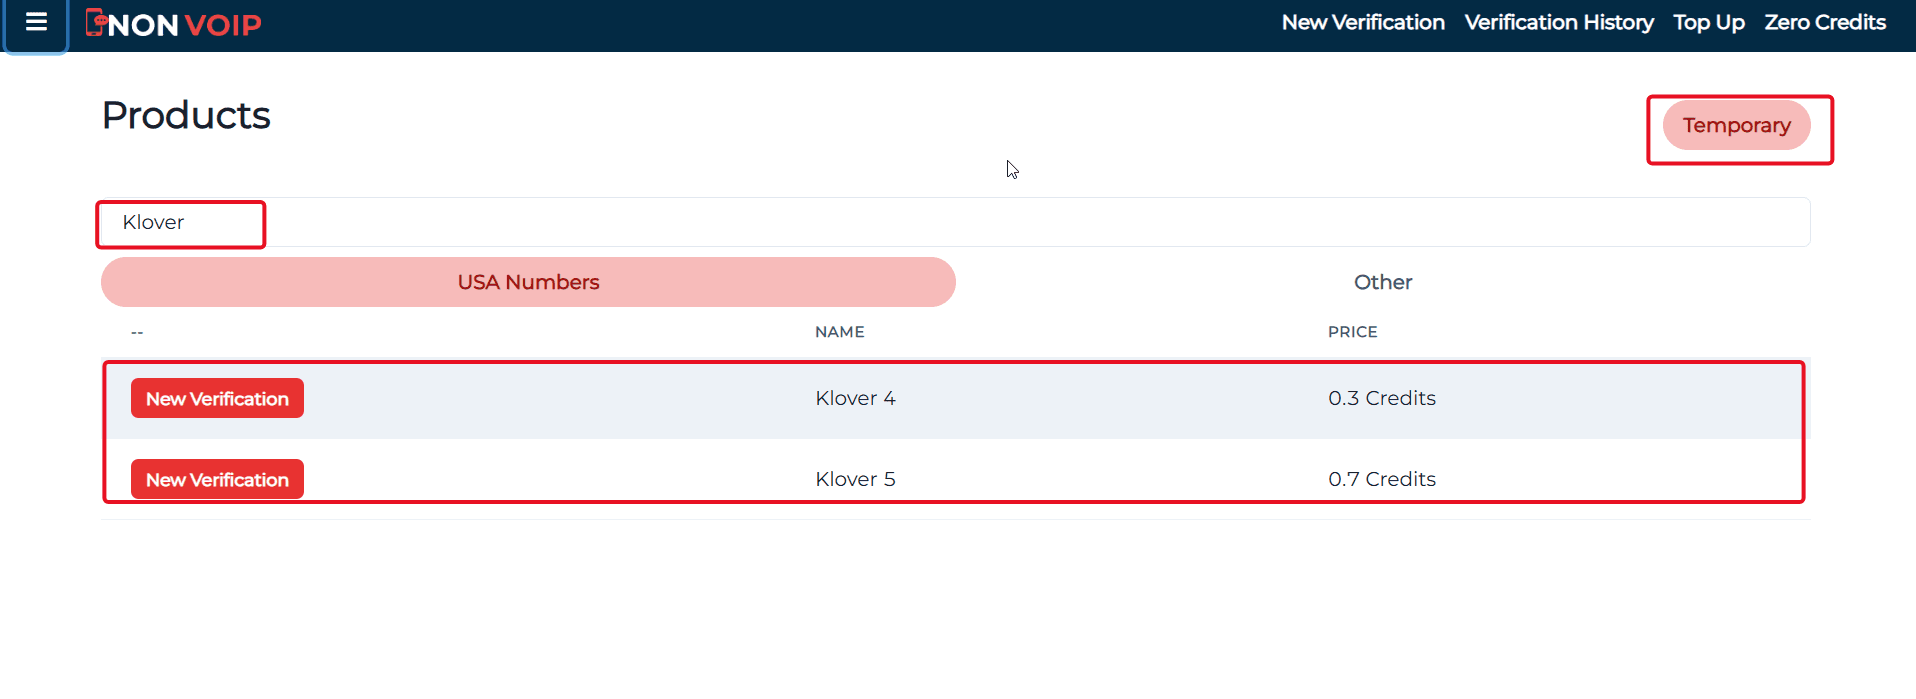Click the 0.3 Credits price
1916x699 pixels.
(1382, 398)
